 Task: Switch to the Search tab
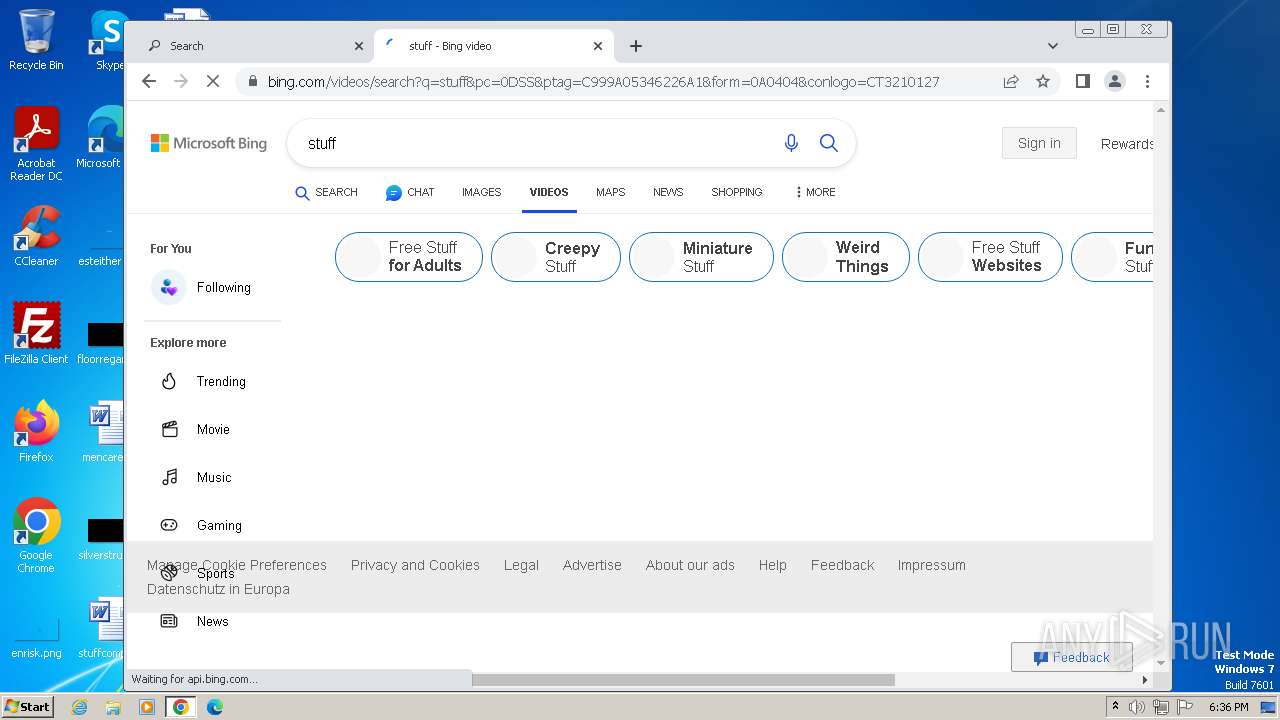(250, 46)
